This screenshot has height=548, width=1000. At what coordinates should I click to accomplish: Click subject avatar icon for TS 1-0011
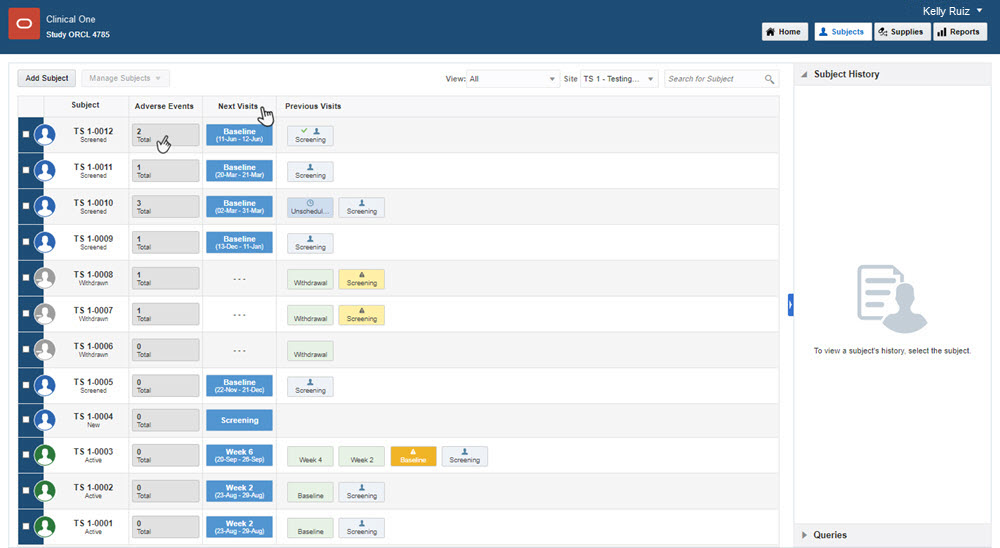coord(45,171)
